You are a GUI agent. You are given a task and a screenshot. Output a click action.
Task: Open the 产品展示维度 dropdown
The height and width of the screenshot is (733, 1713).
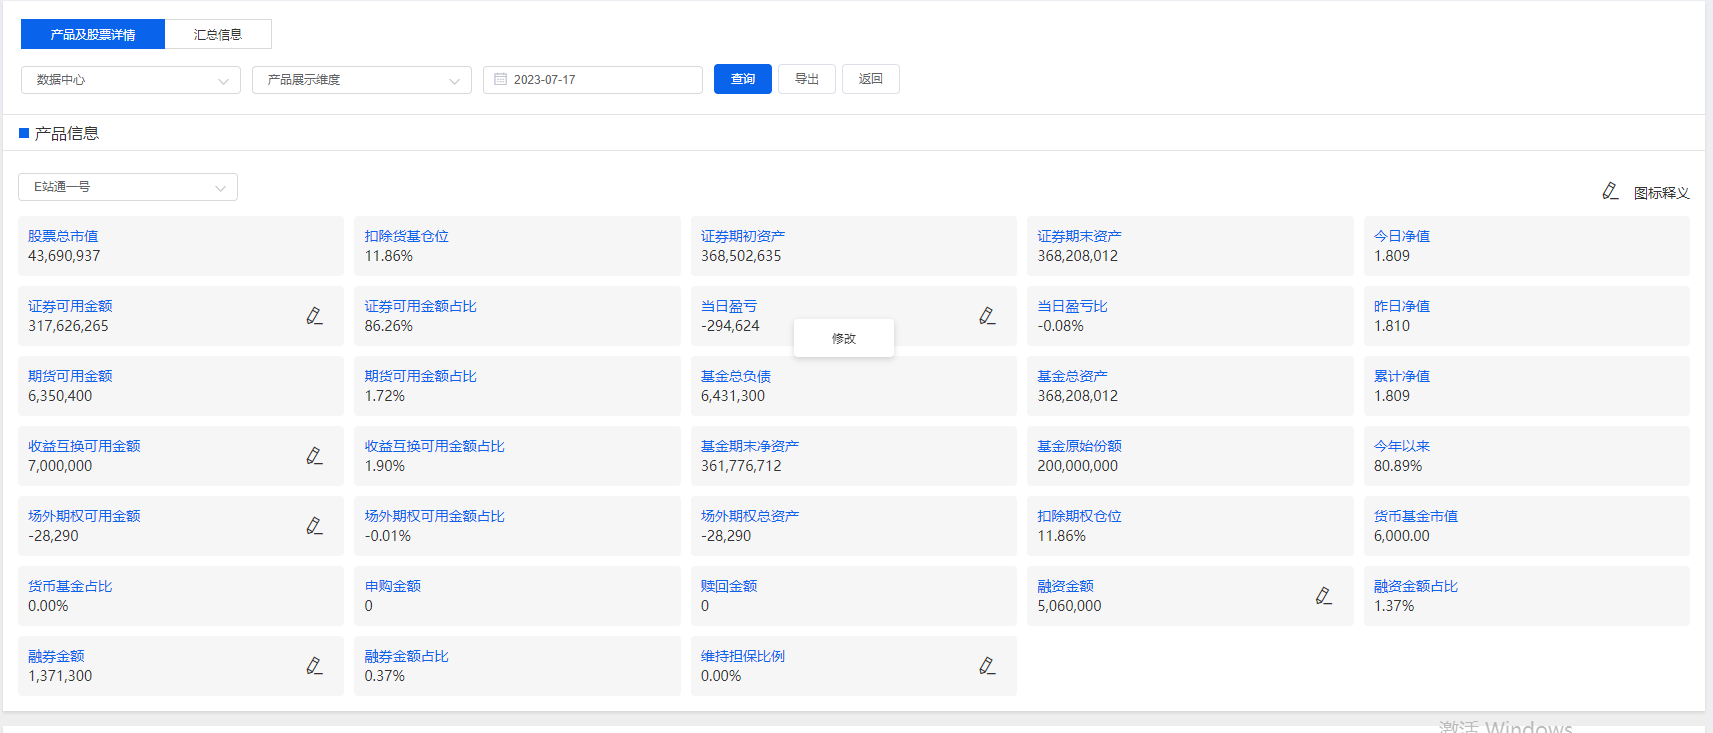coord(362,80)
